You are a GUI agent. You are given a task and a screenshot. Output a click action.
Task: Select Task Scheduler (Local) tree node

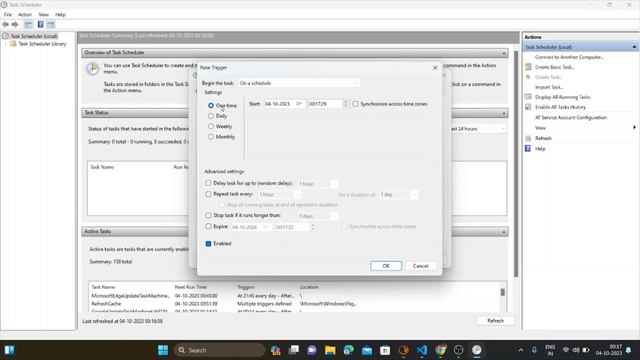[x=34, y=36]
